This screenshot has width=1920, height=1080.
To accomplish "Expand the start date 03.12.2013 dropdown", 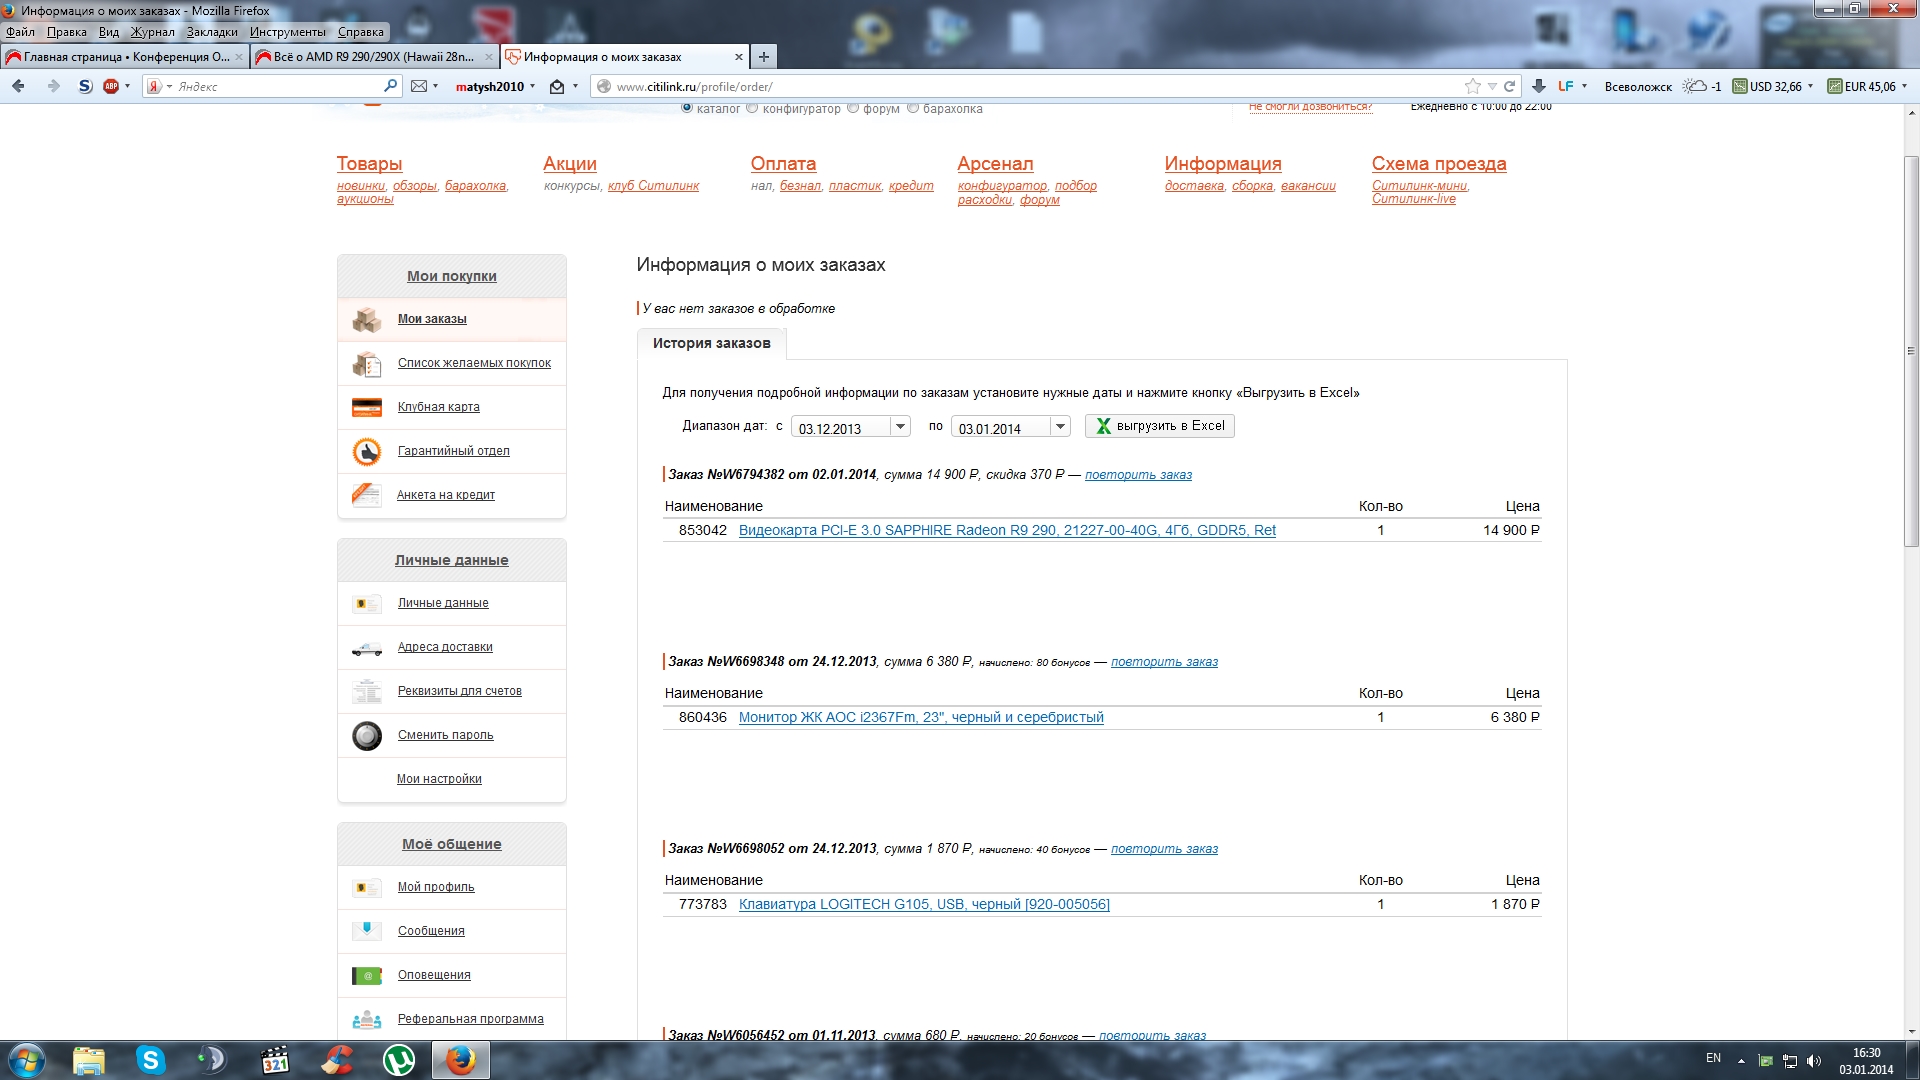I will click(x=900, y=427).
